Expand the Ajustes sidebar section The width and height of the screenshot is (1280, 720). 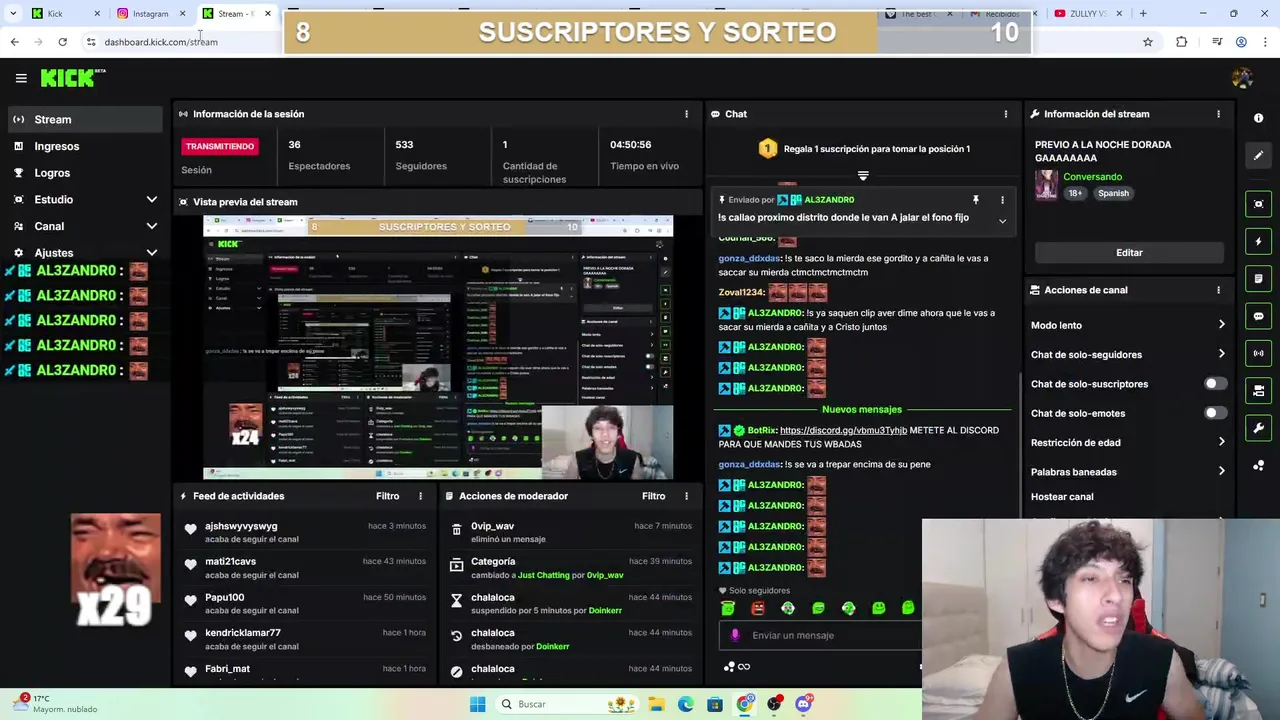coord(152,253)
